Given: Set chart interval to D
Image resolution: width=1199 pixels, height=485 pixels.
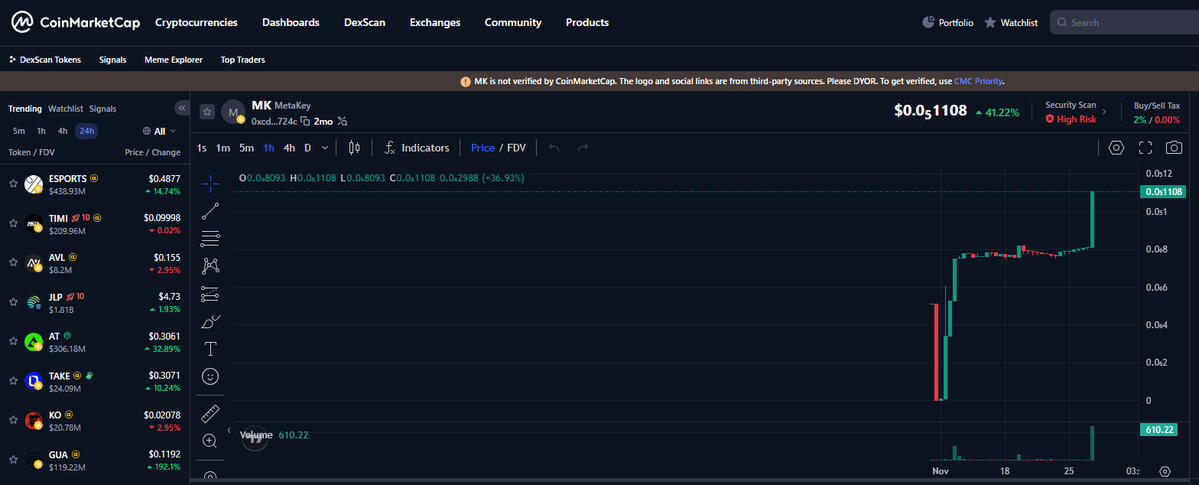Looking at the screenshot, I should pos(307,148).
